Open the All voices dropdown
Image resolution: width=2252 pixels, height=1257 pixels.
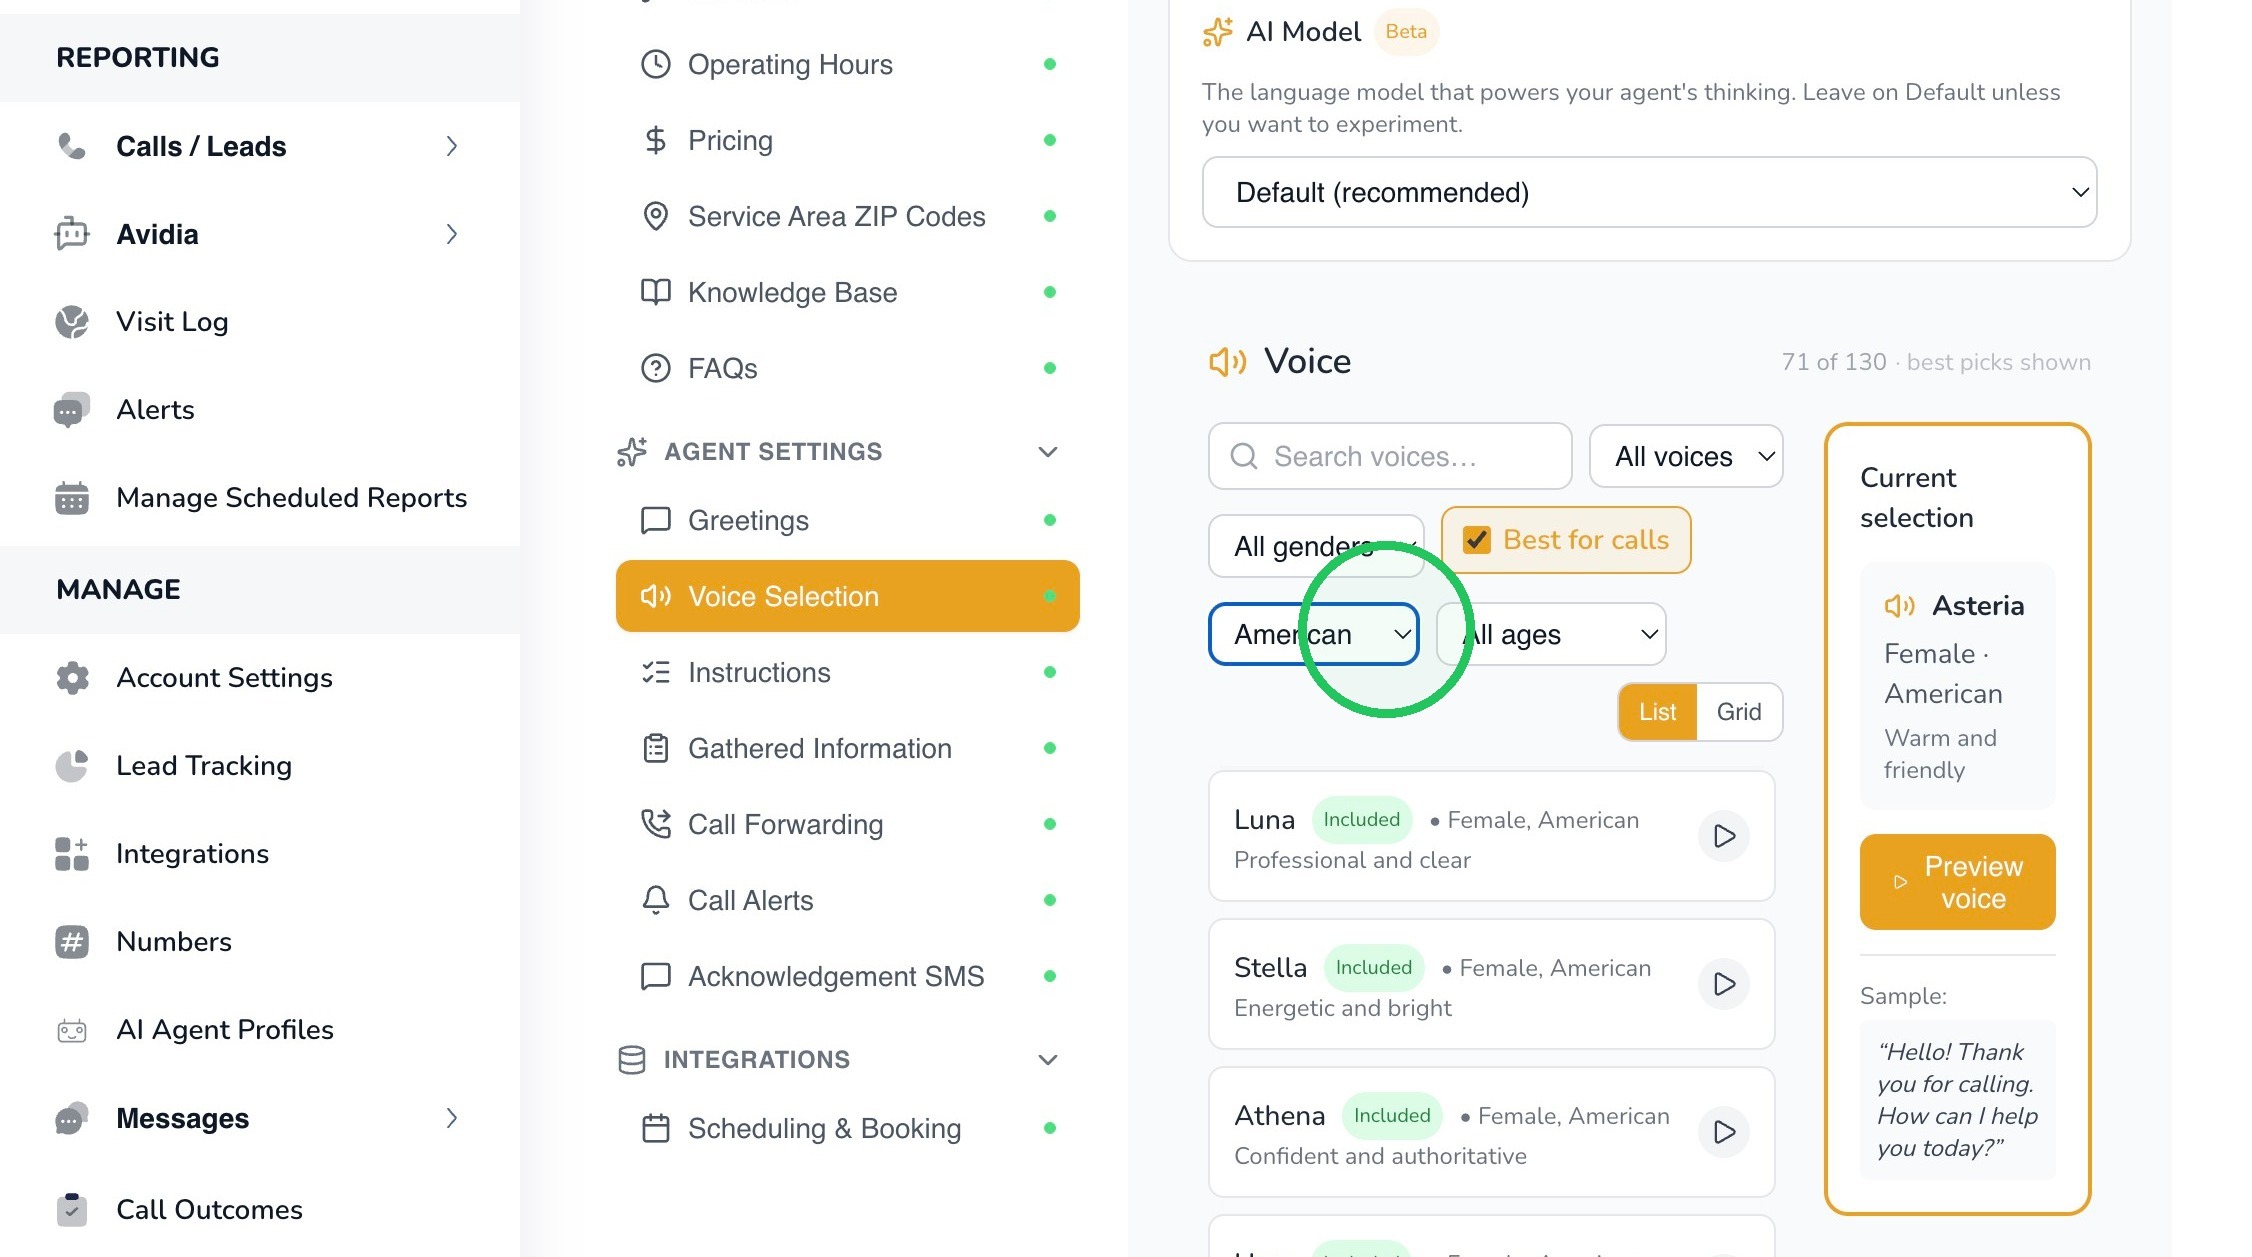pos(1686,456)
